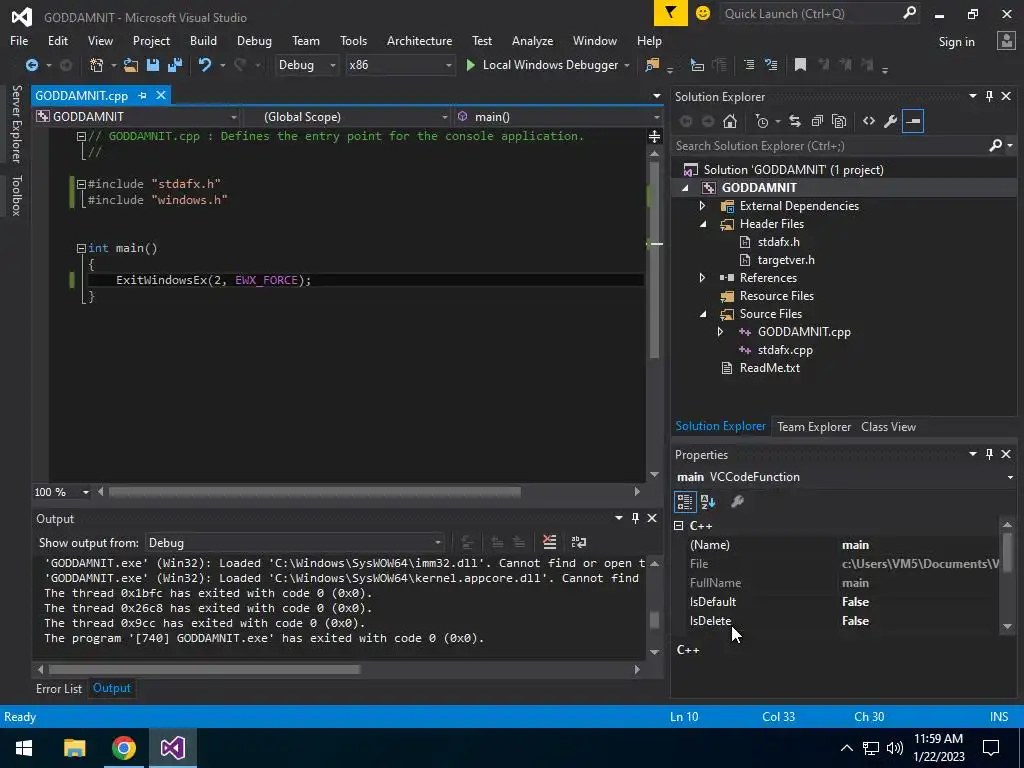Sort Properties alphabetically with A-Z icon
This screenshot has width=1024, height=768.
click(x=708, y=502)
